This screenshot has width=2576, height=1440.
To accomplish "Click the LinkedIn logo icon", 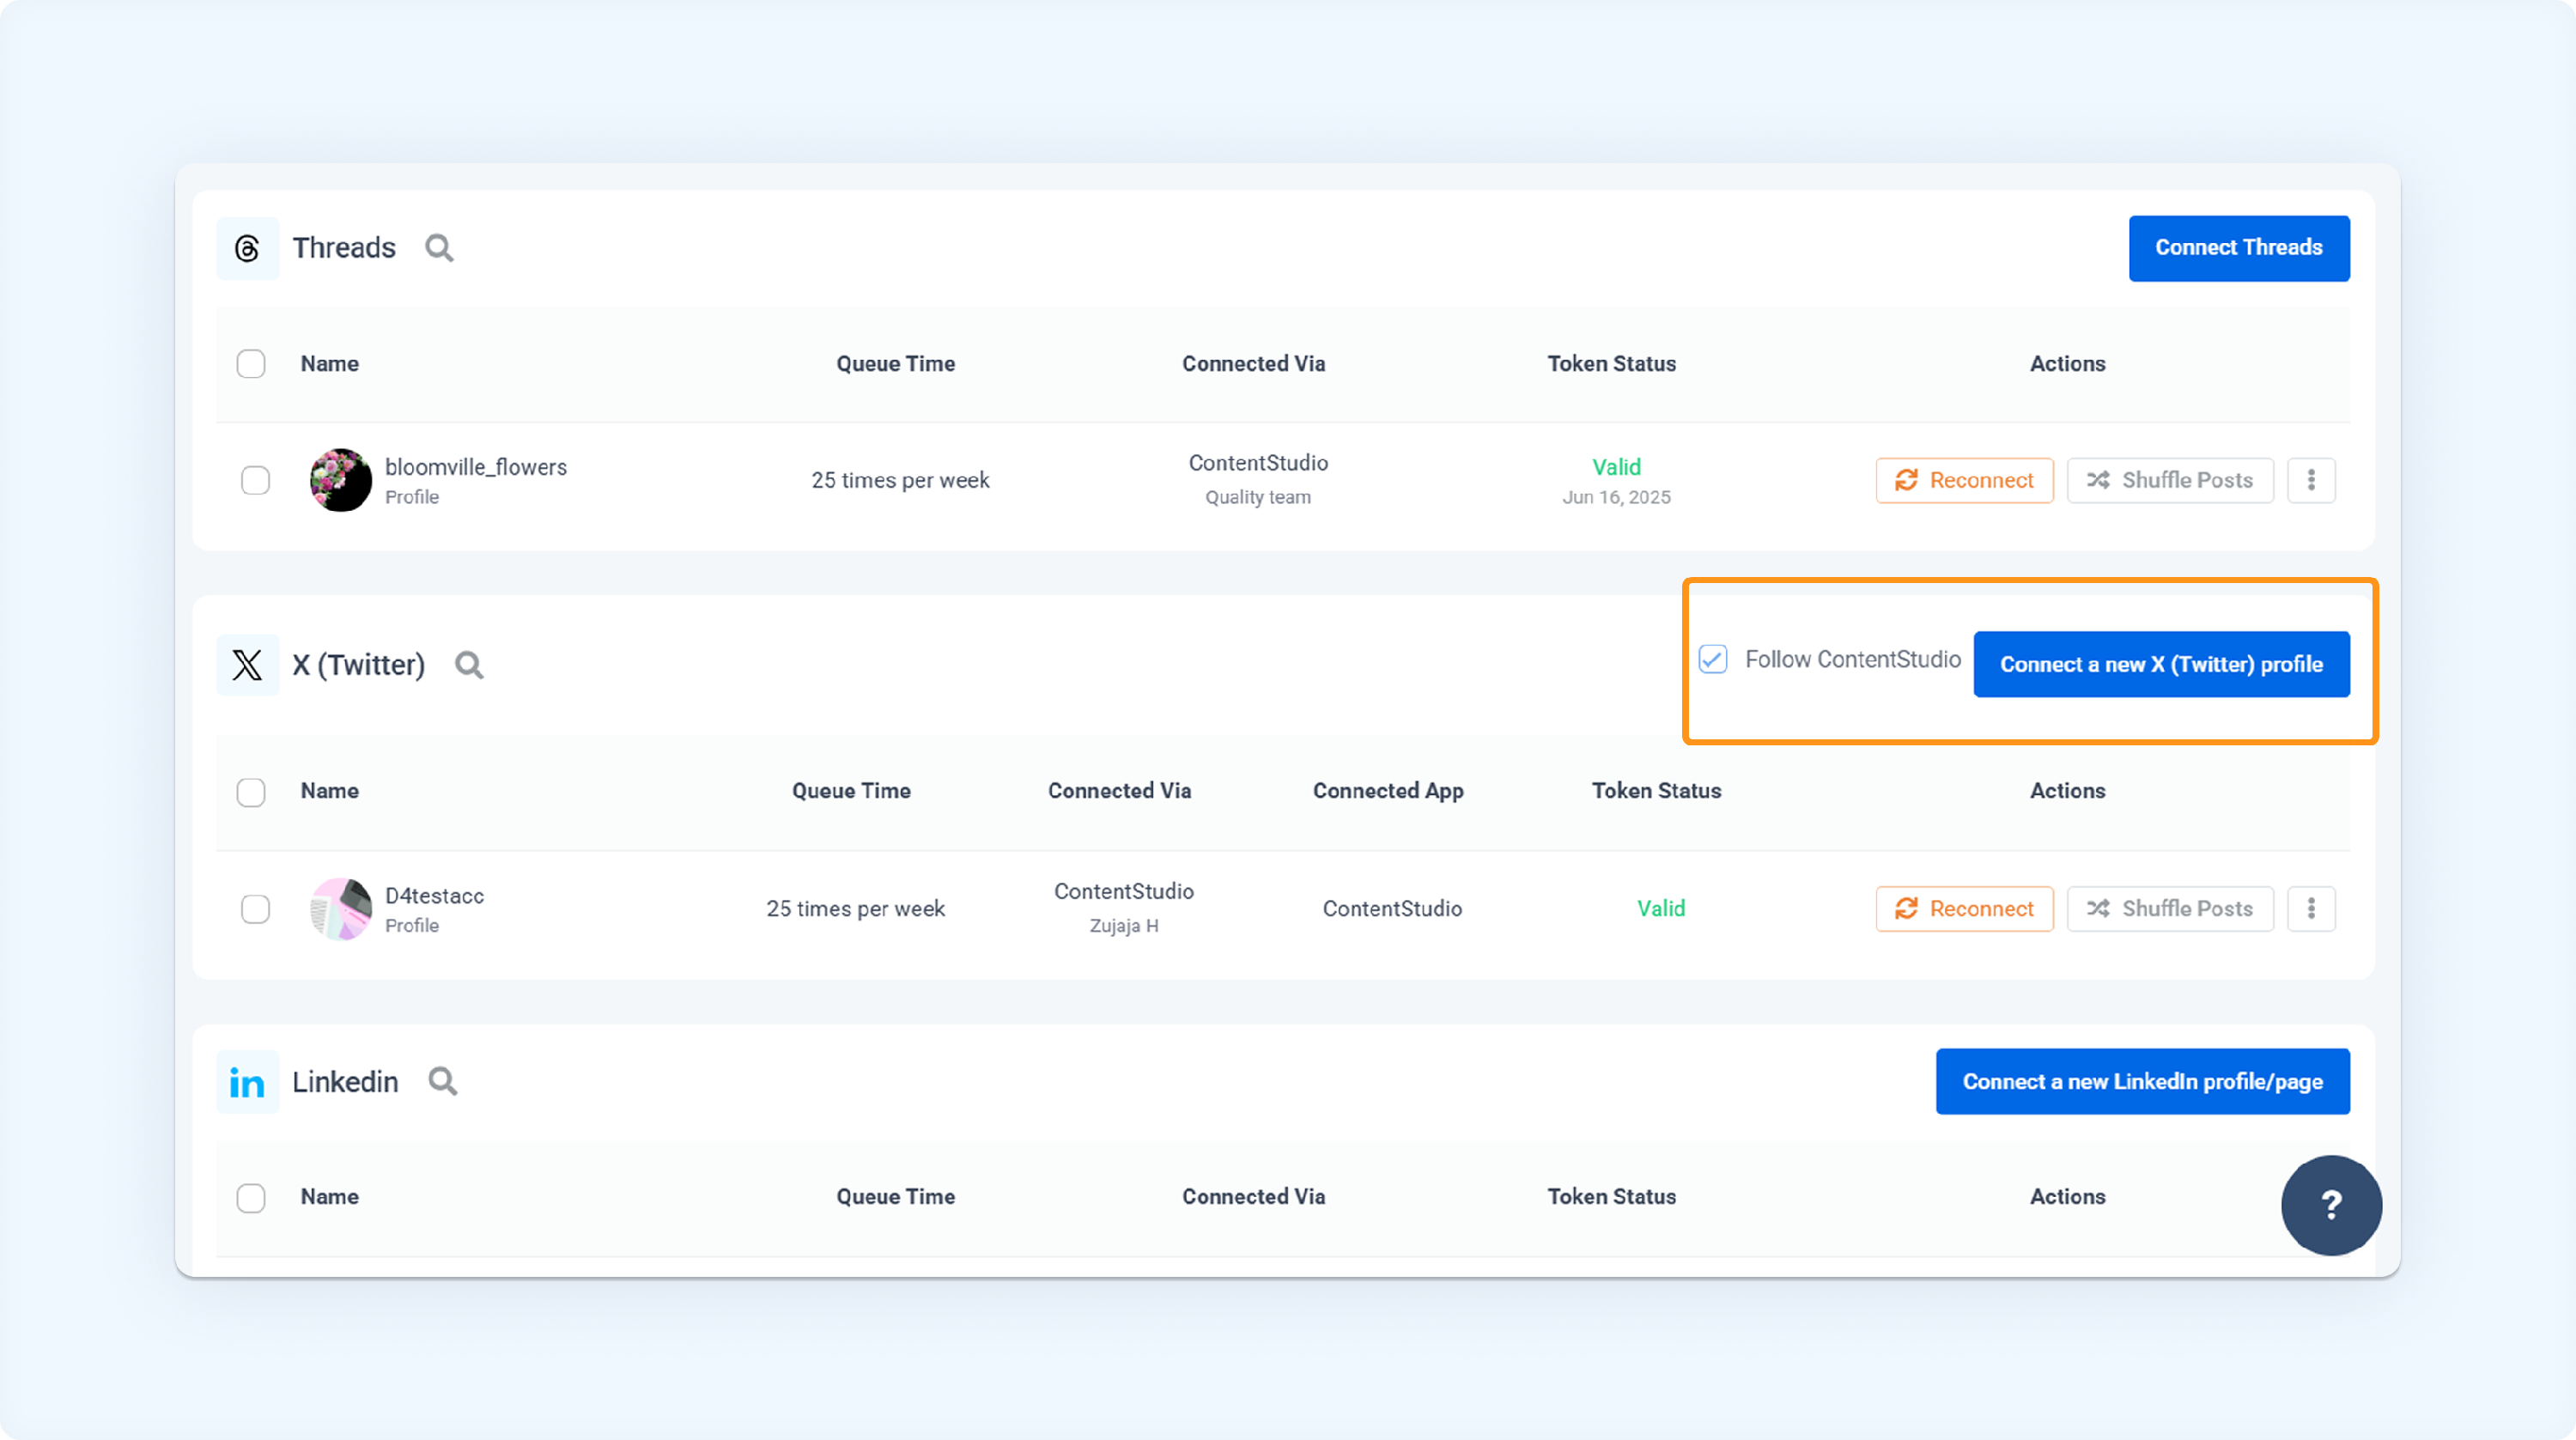I will (247, 1082).
